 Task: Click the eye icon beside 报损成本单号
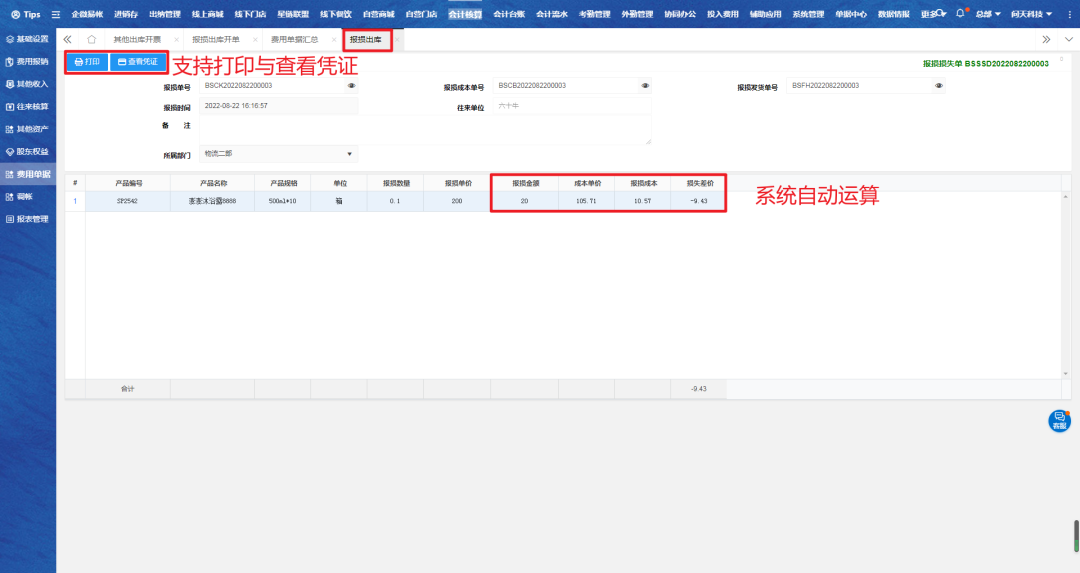click(645, 86)
